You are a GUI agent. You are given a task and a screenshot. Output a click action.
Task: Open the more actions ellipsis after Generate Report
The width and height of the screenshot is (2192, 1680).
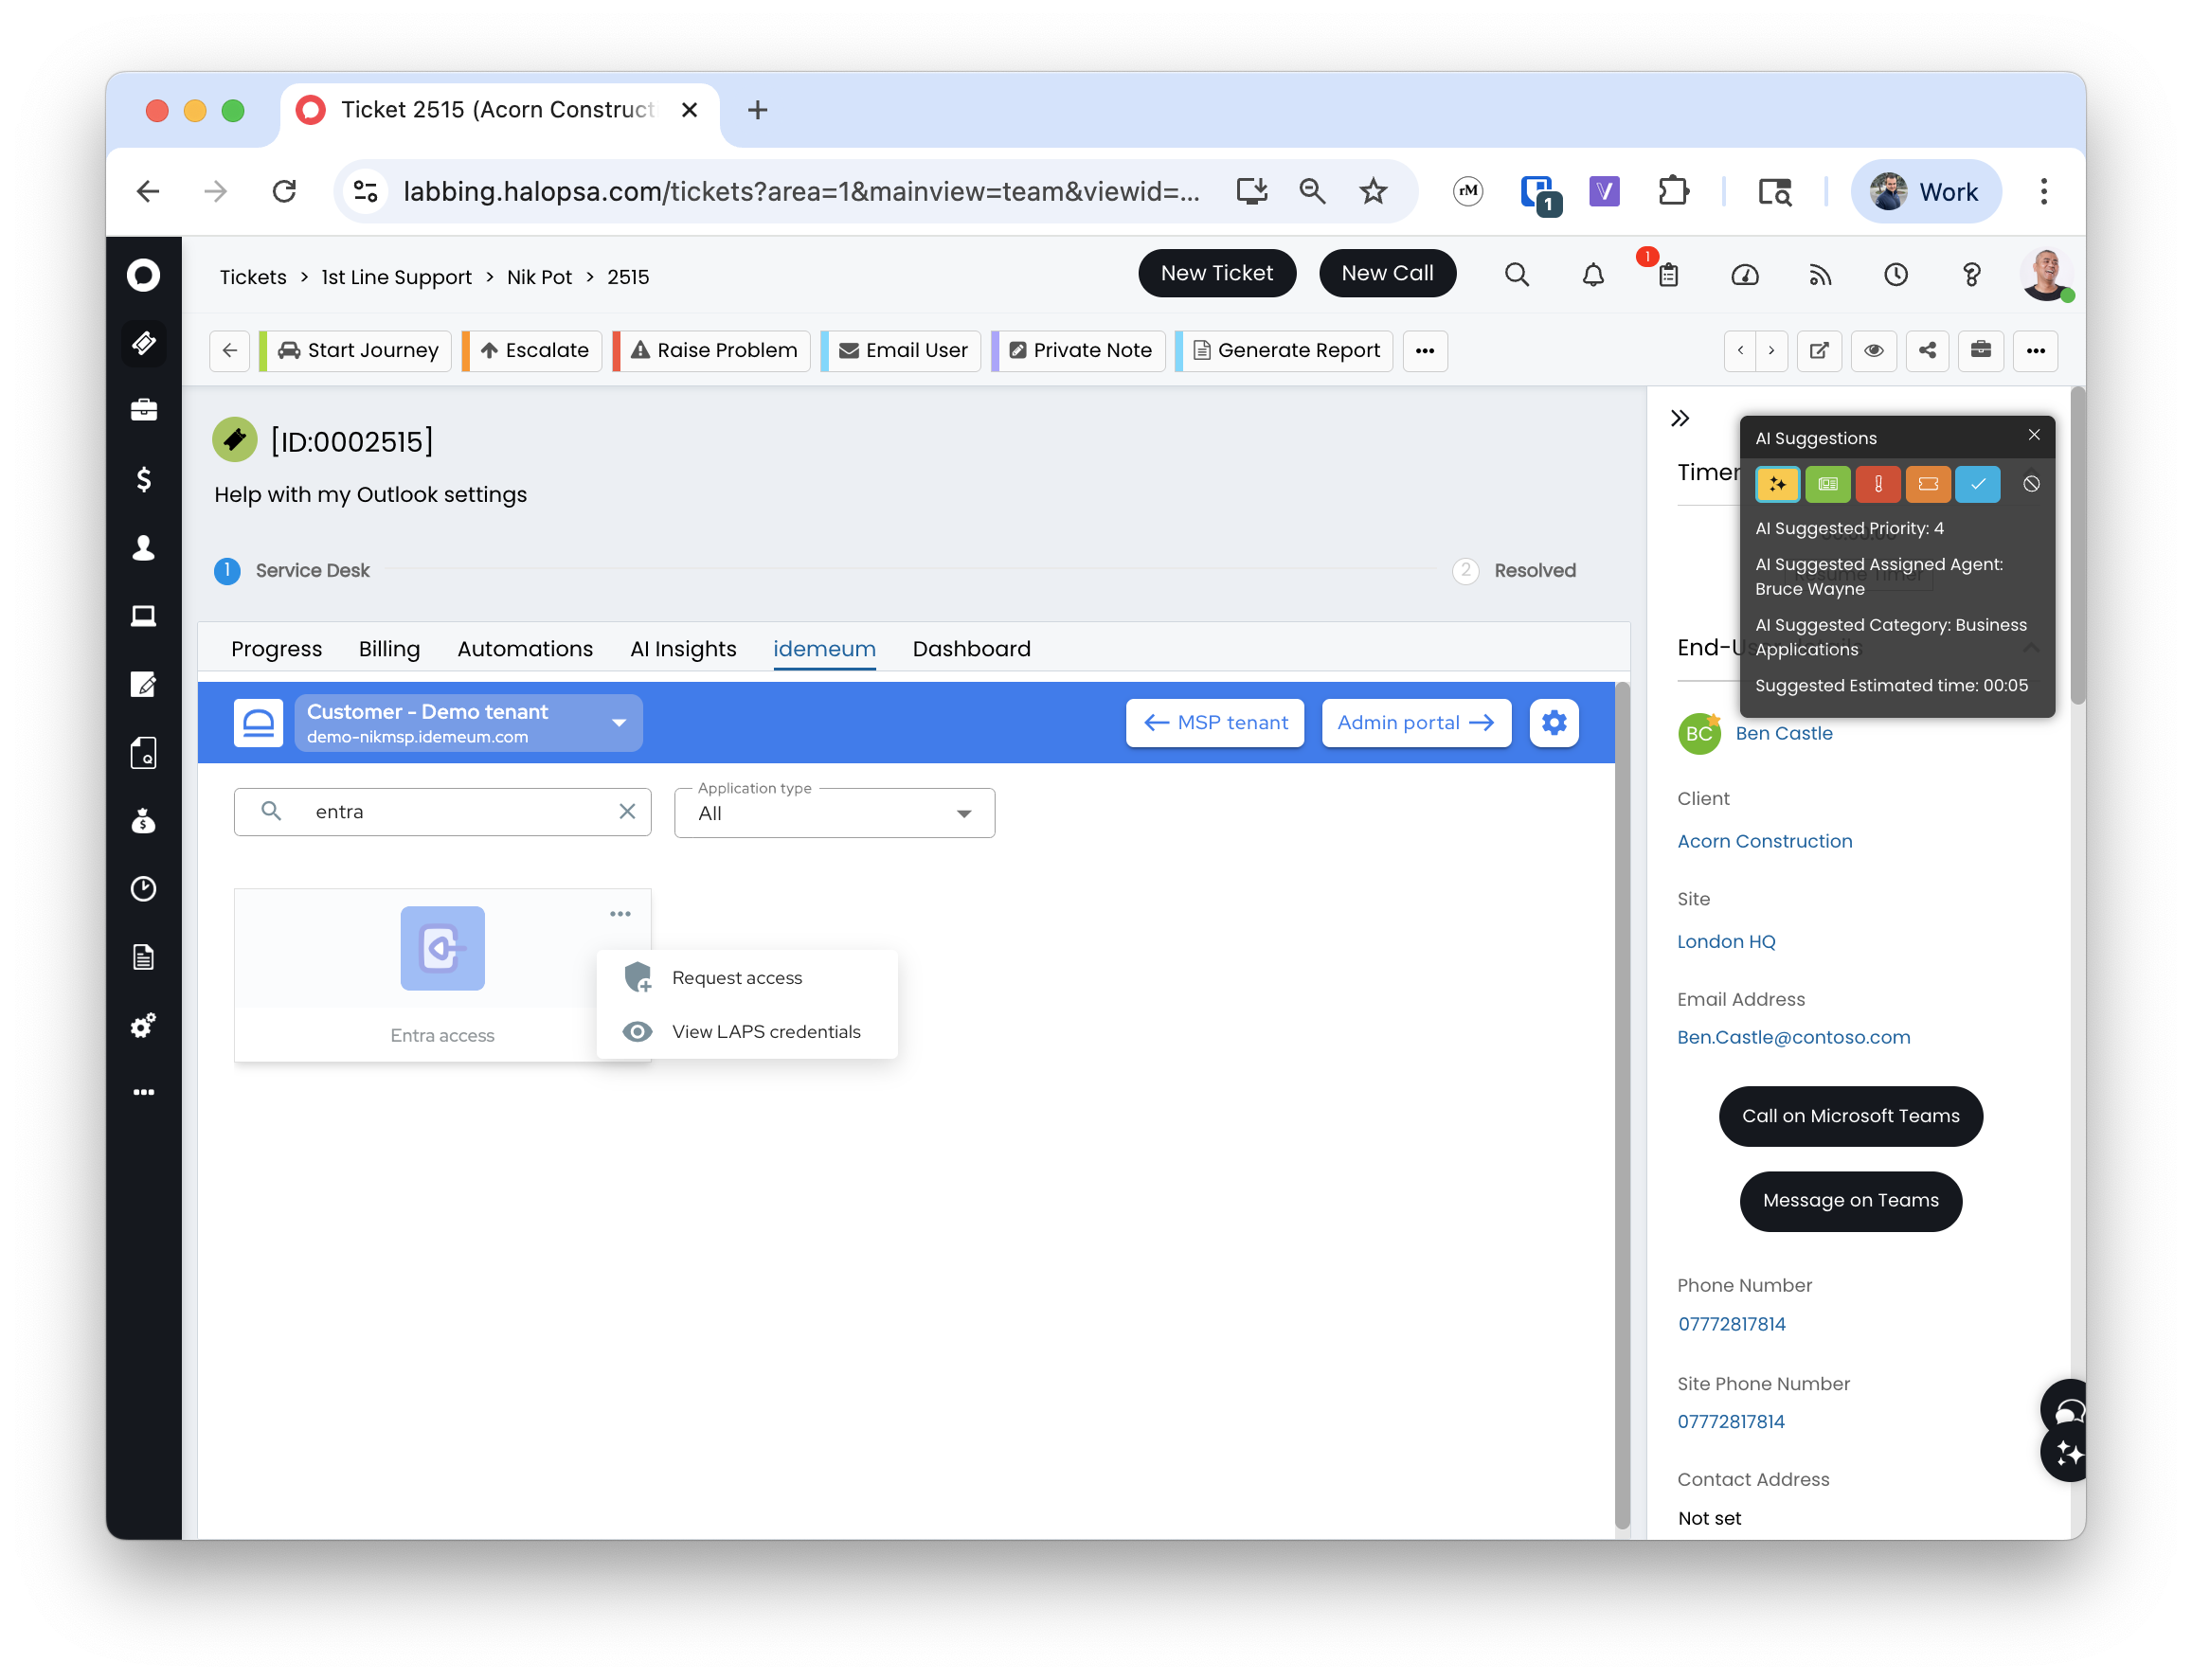[x=1425, y=350]
